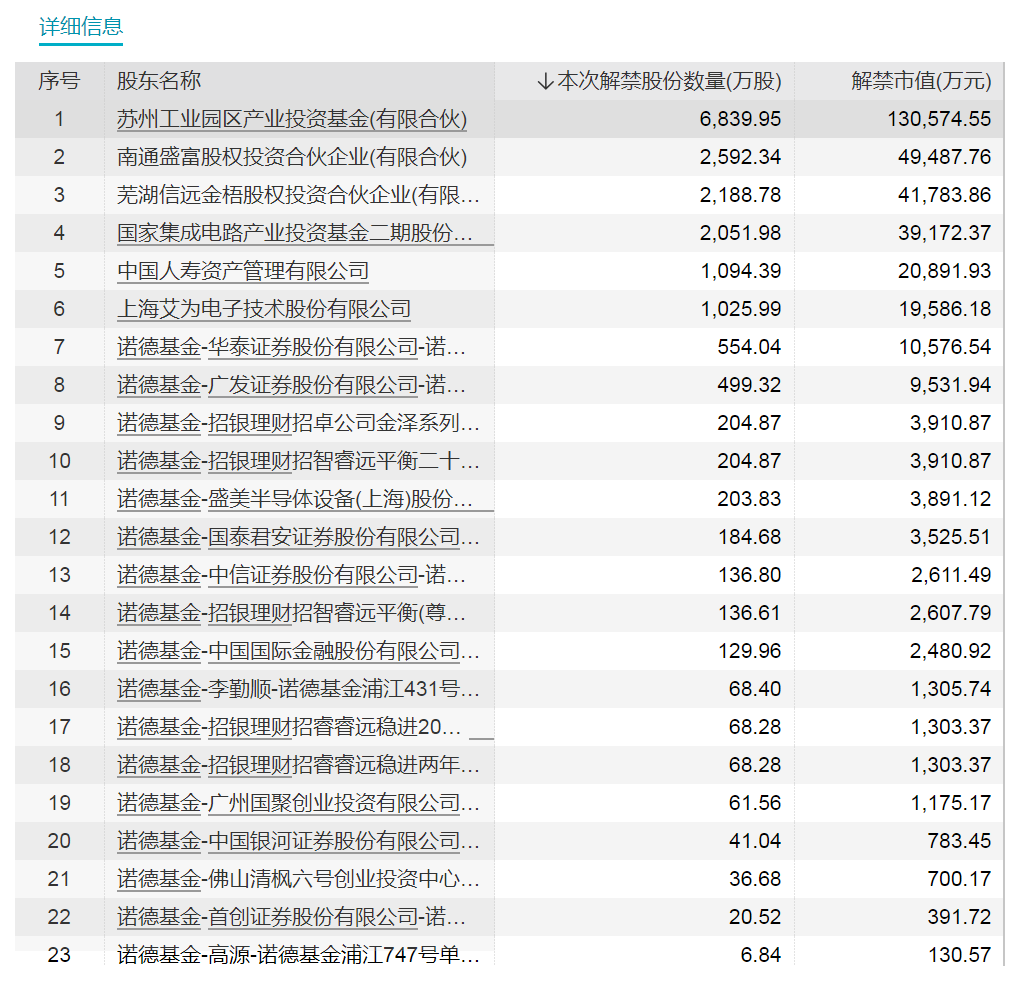The width and height of the screenshot is (1017, 981).
Task: Click the 序号 column header
Action: point(59,81)
